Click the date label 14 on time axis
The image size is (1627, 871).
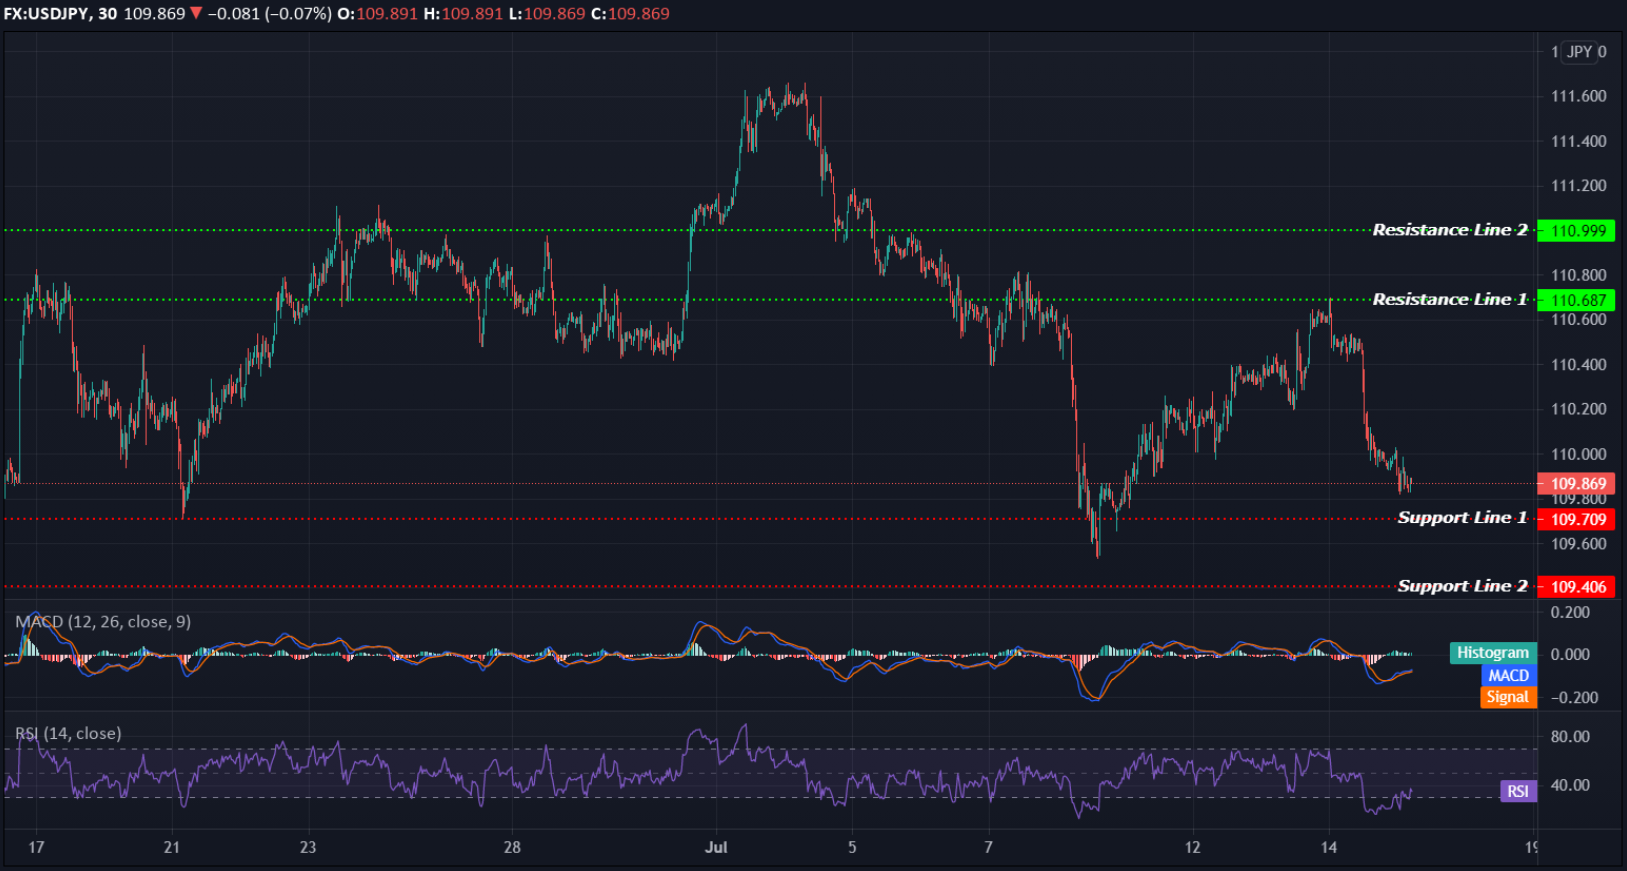tap(1328, 847)
